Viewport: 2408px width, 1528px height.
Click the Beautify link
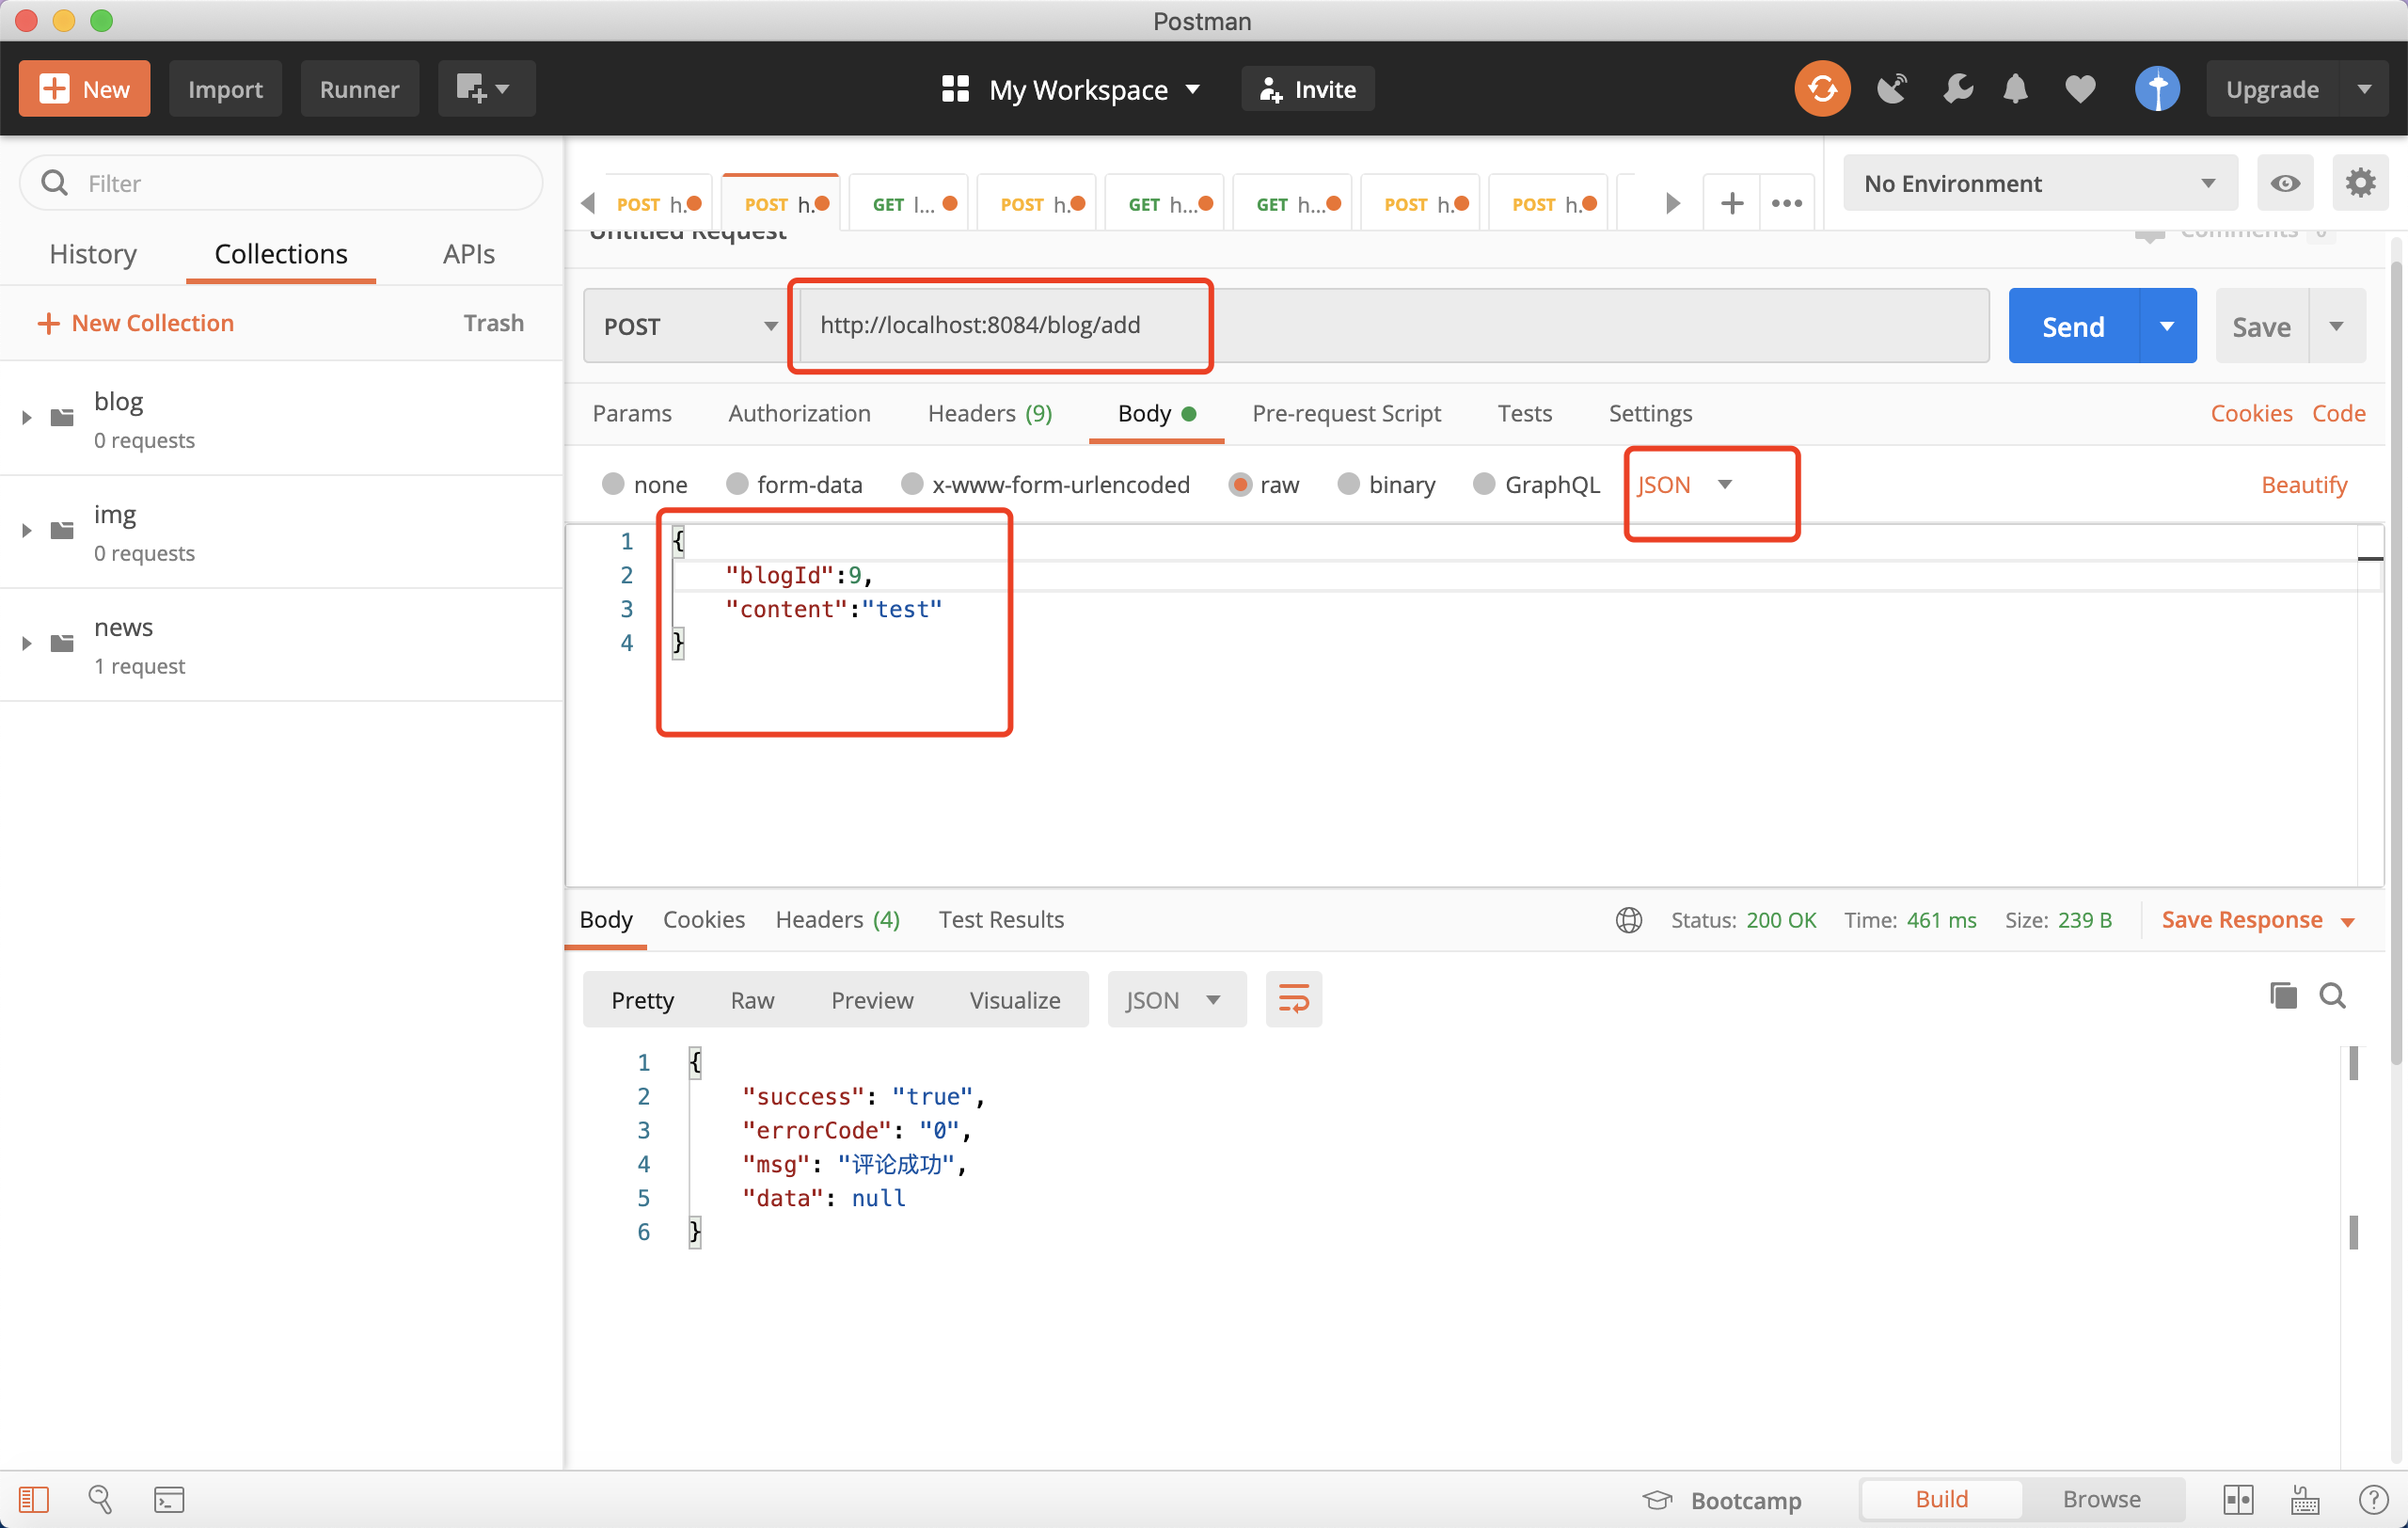(x=2303, y=485)
